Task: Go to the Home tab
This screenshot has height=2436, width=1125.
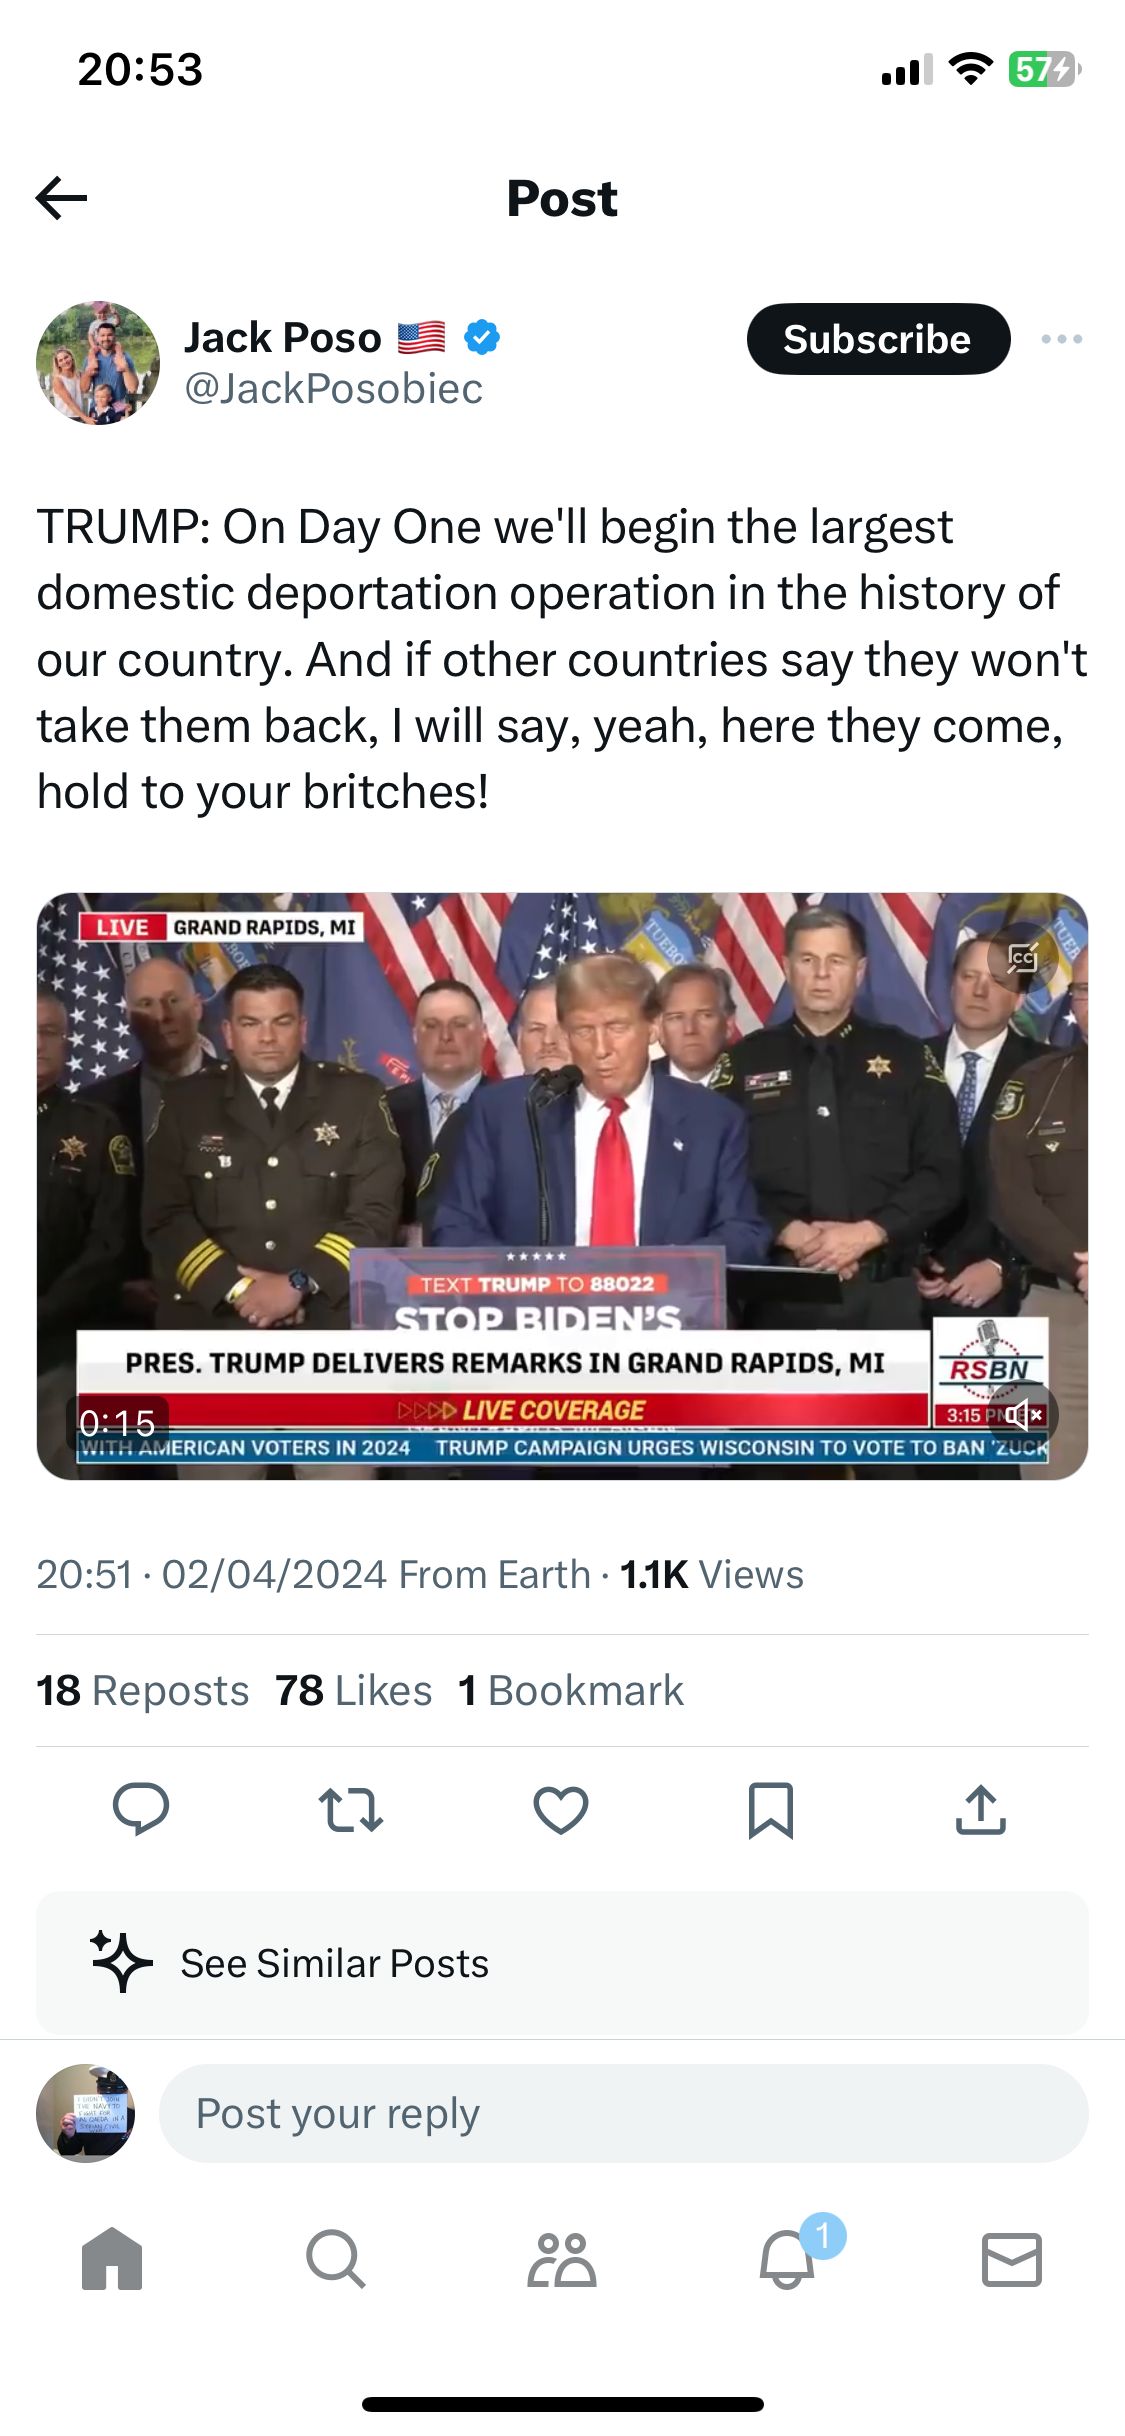Action: 112,2258
